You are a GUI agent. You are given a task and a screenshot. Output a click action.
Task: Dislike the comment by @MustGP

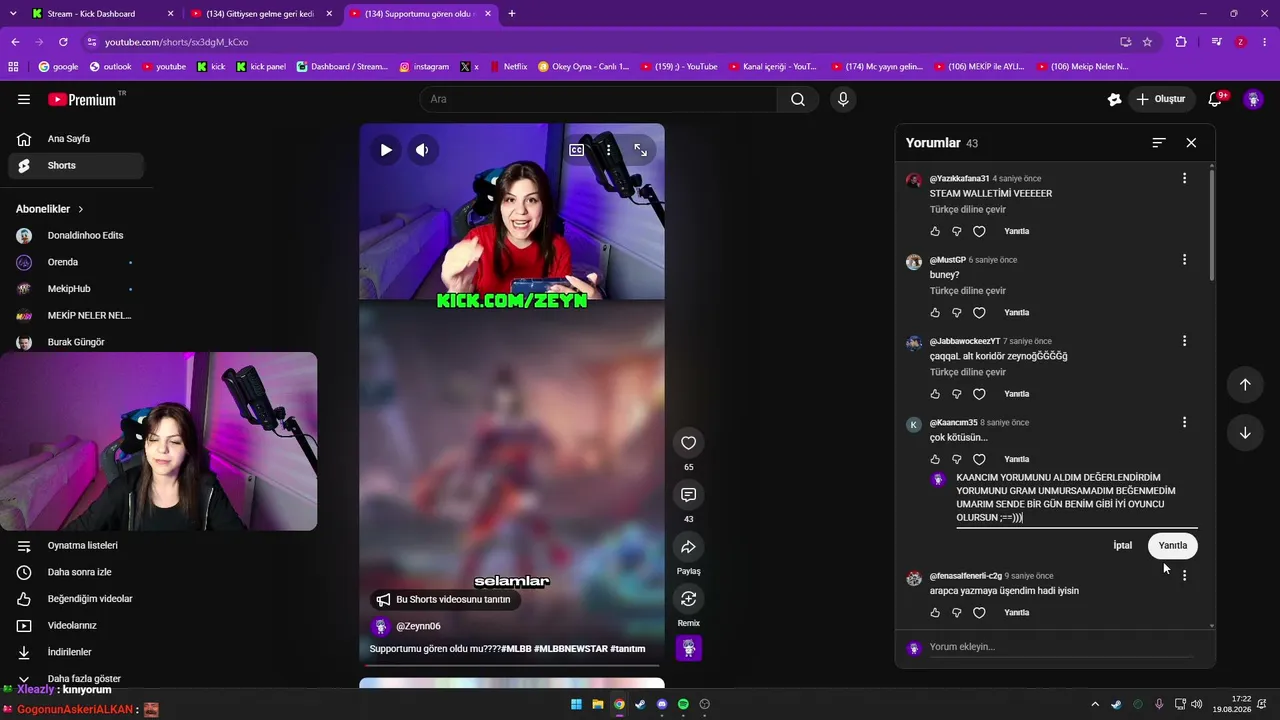[957, 313]
